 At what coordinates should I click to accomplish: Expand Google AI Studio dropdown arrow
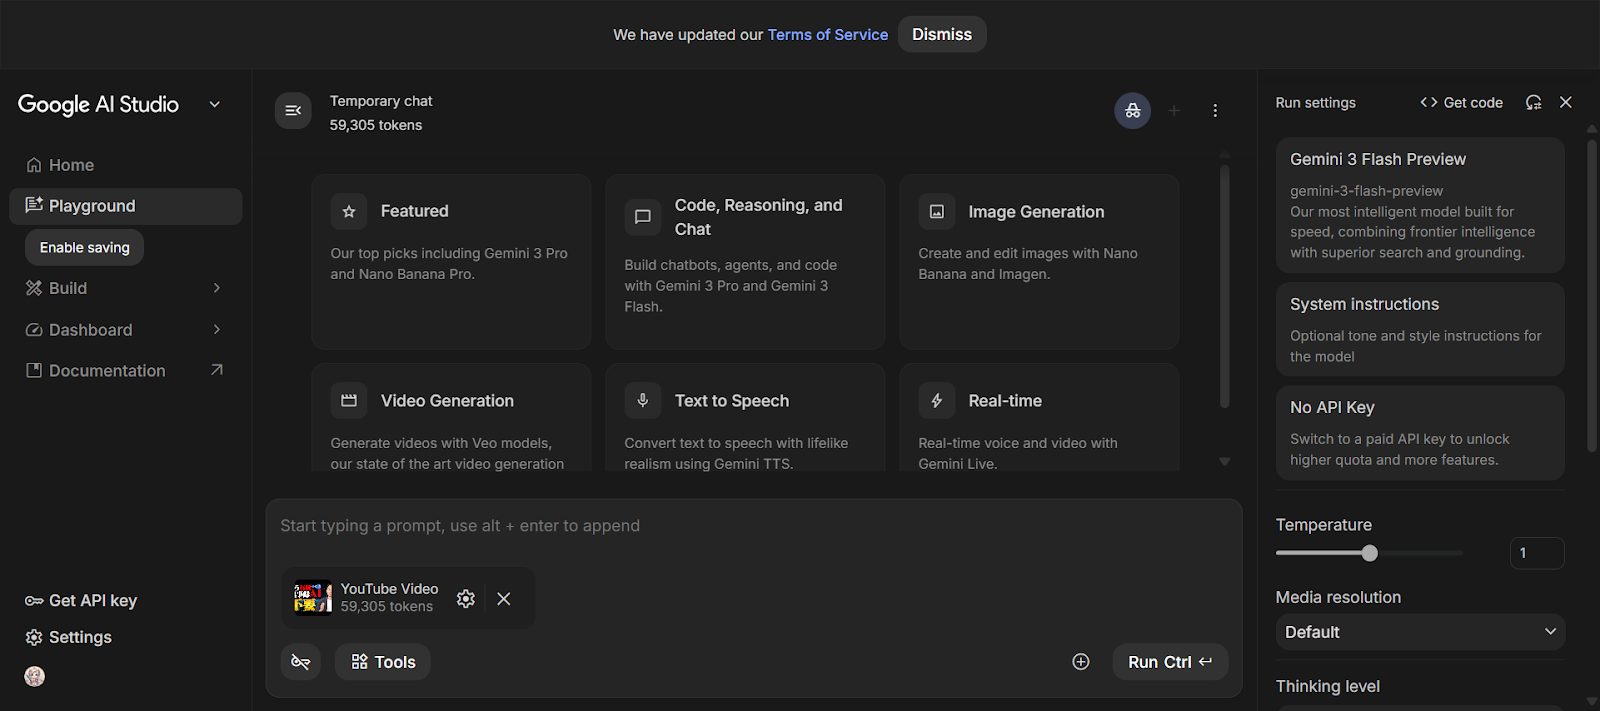[214, 105]
